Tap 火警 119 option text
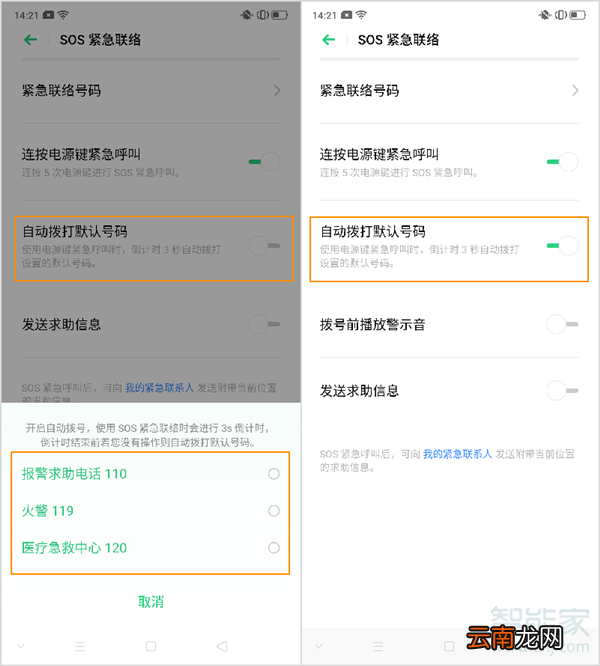This screenshot has width=600, height=666. pyautogui.click(x=48, y=511)
